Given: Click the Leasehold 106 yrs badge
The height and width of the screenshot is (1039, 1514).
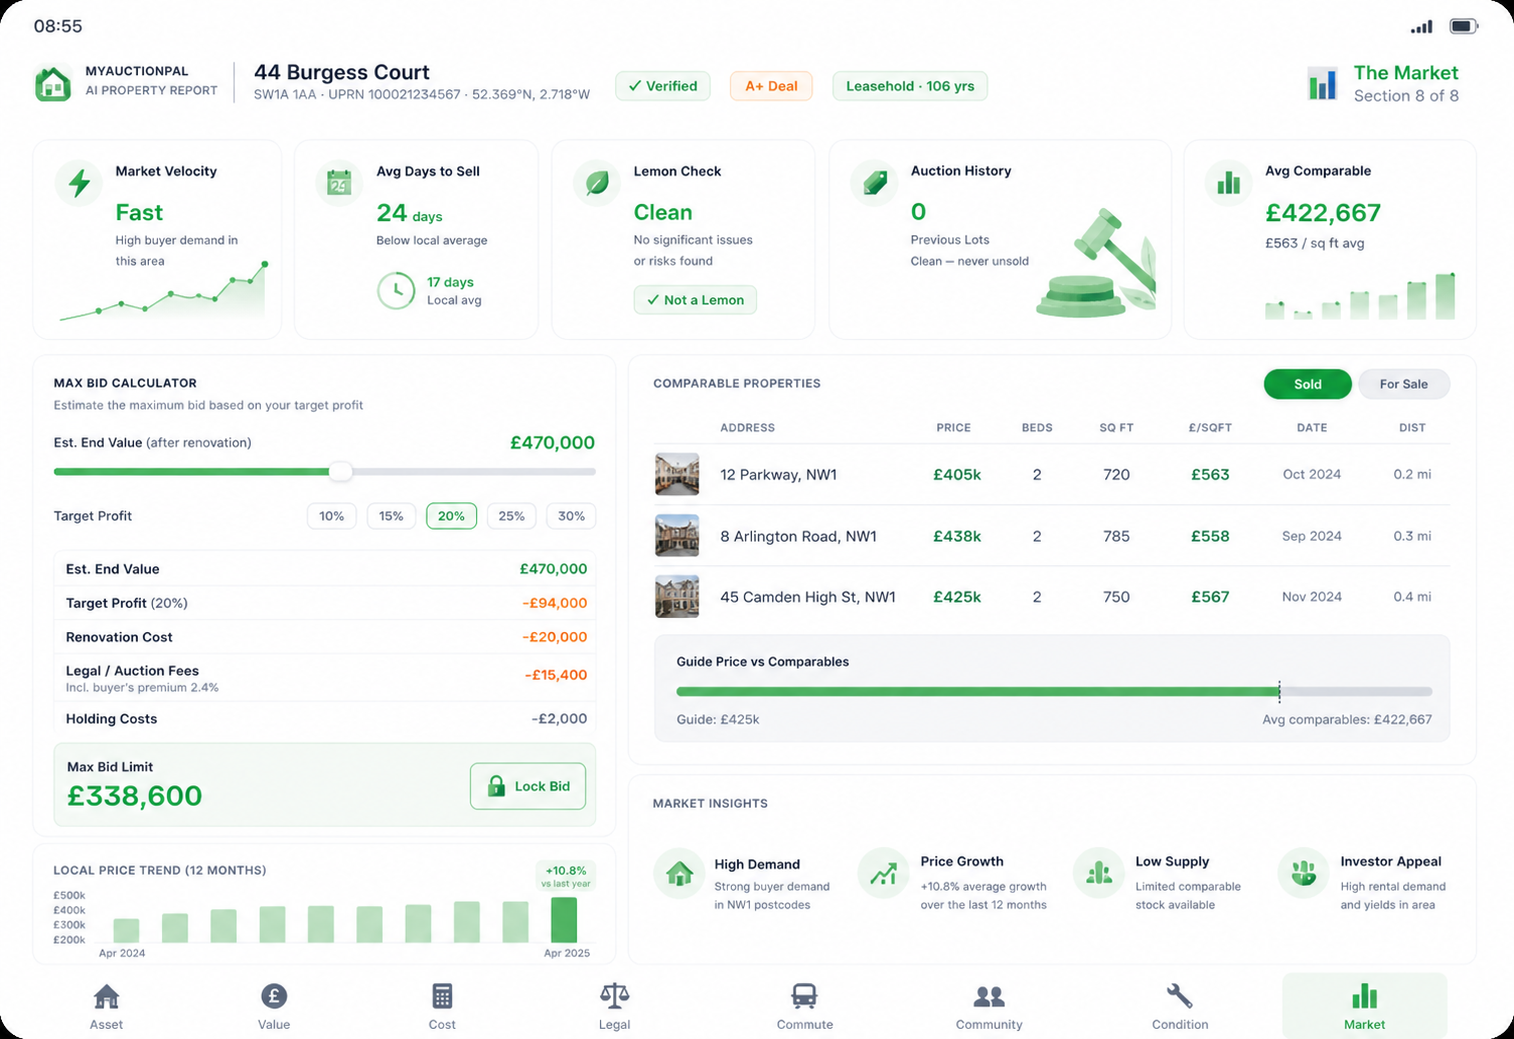Looking at the screenshot, I should click(x=910, y=86).
